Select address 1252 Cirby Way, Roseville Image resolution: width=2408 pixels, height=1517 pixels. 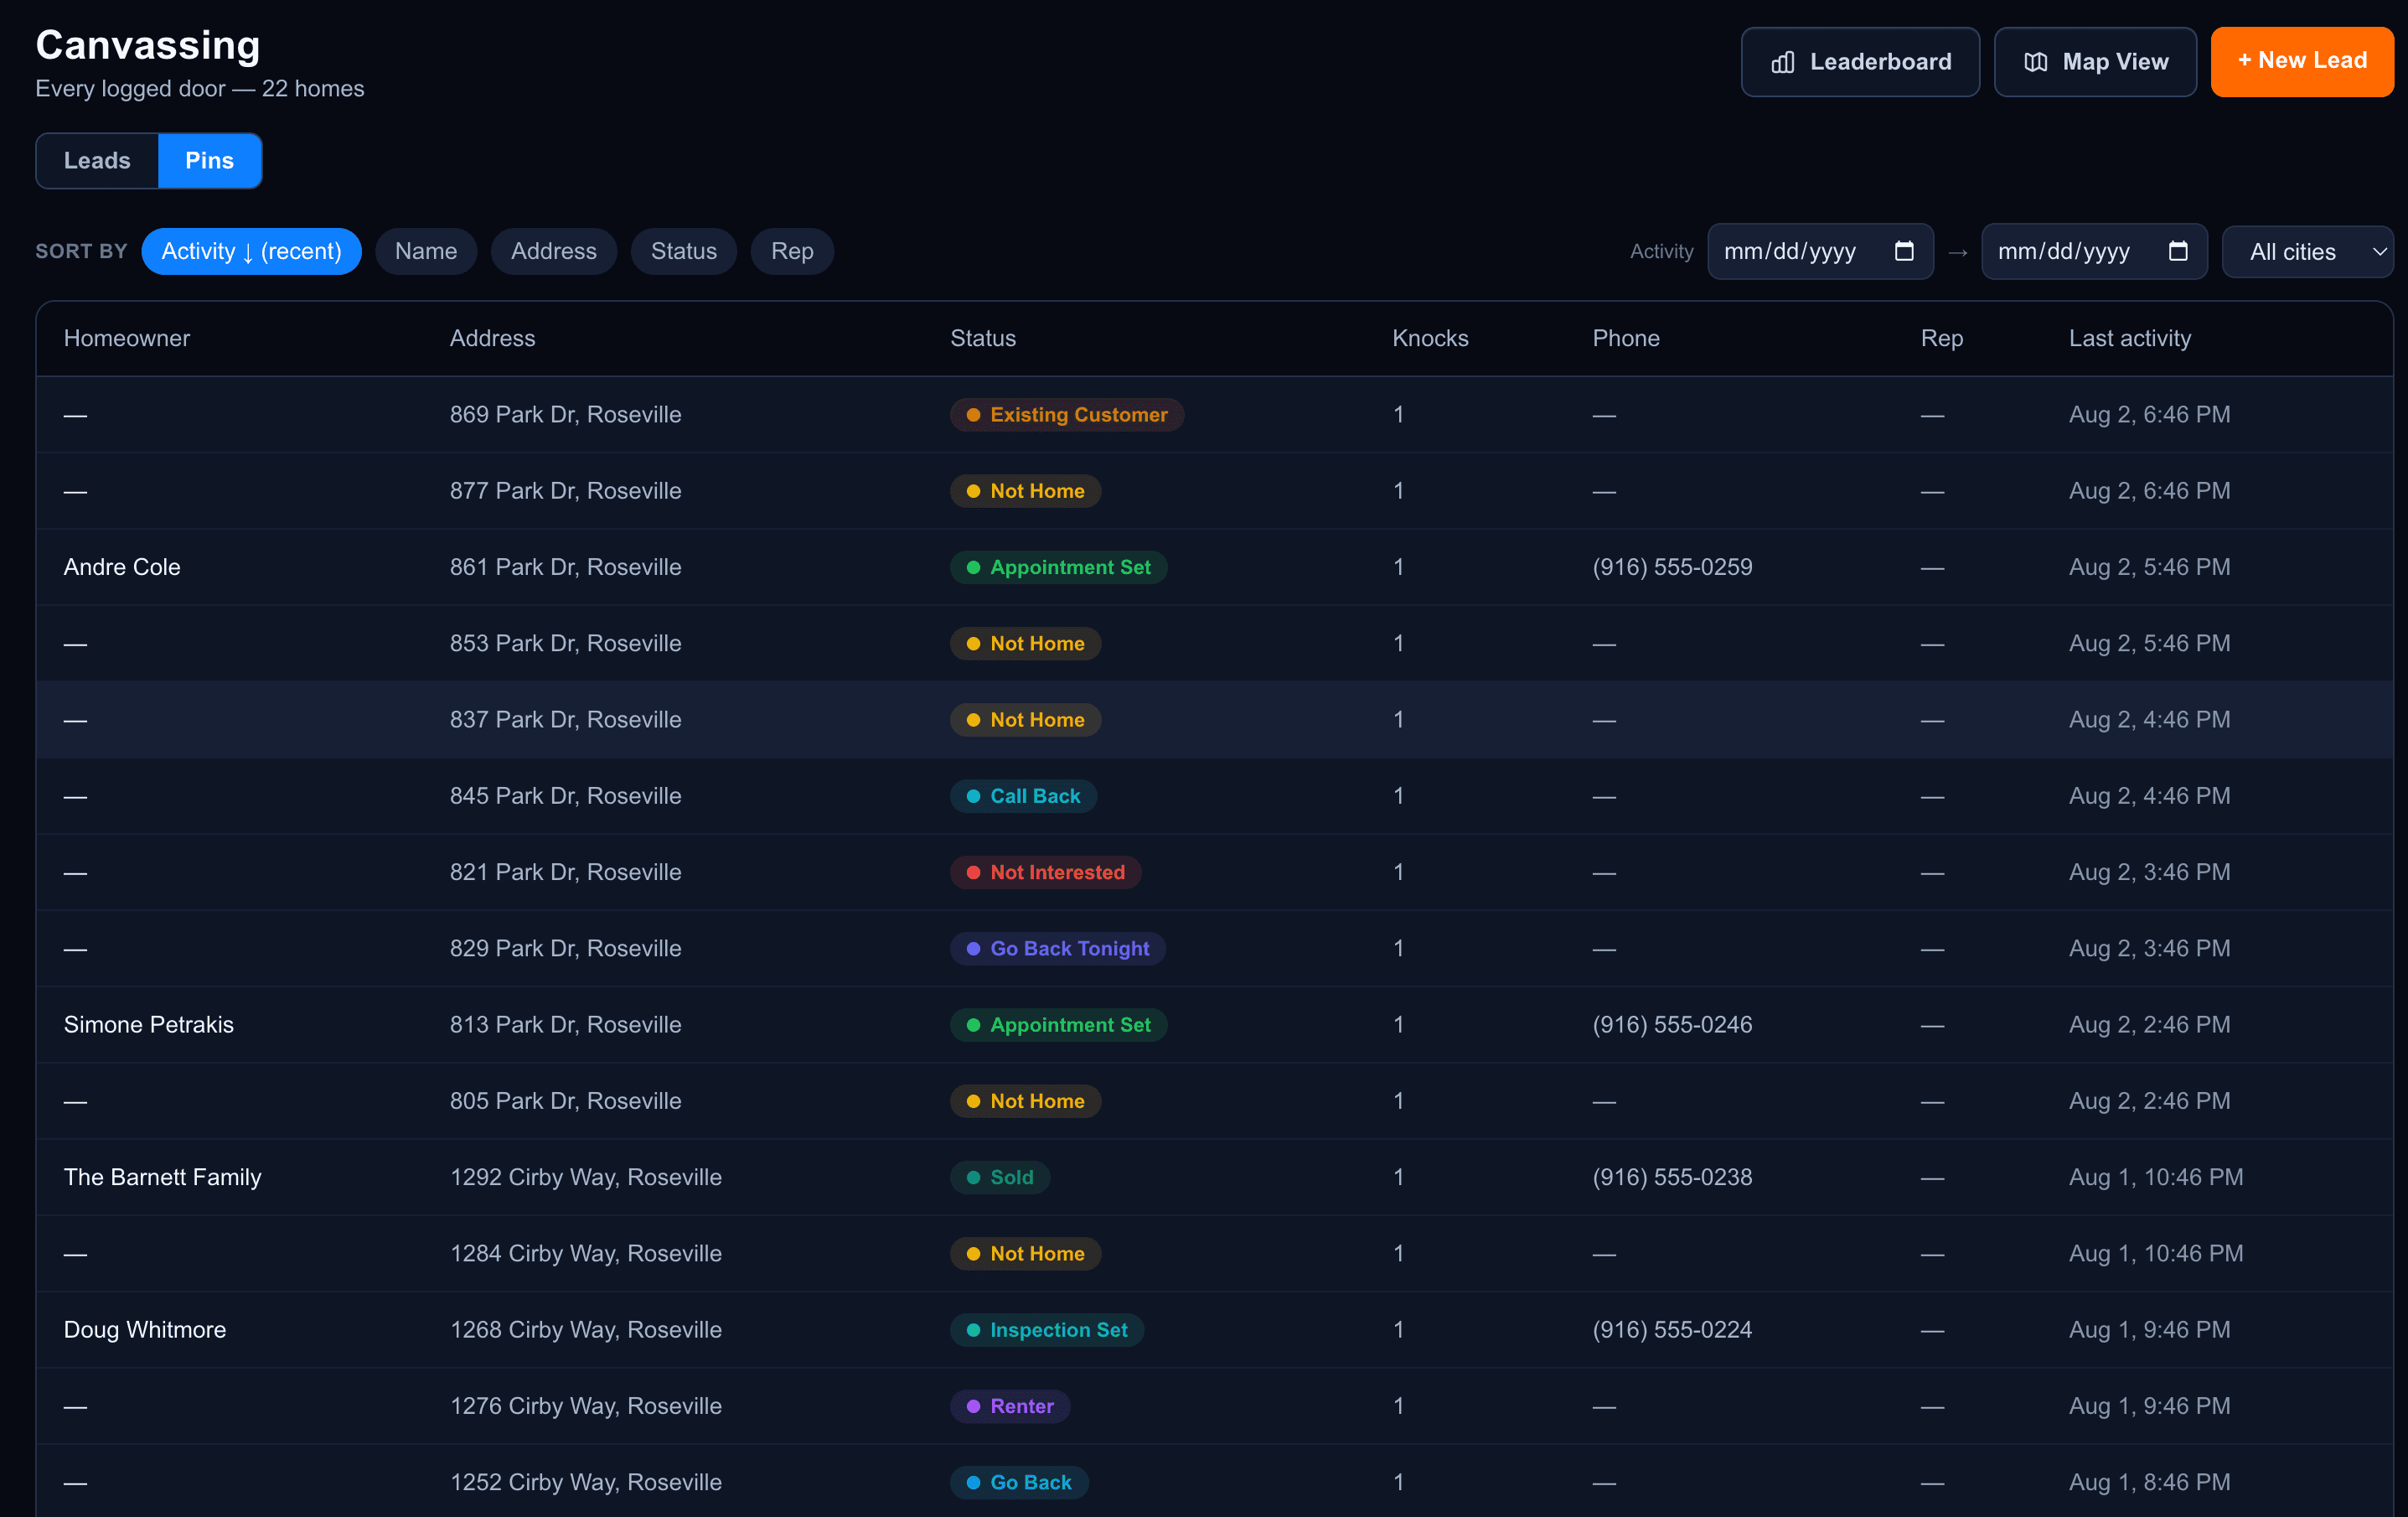click(585, 1482)
